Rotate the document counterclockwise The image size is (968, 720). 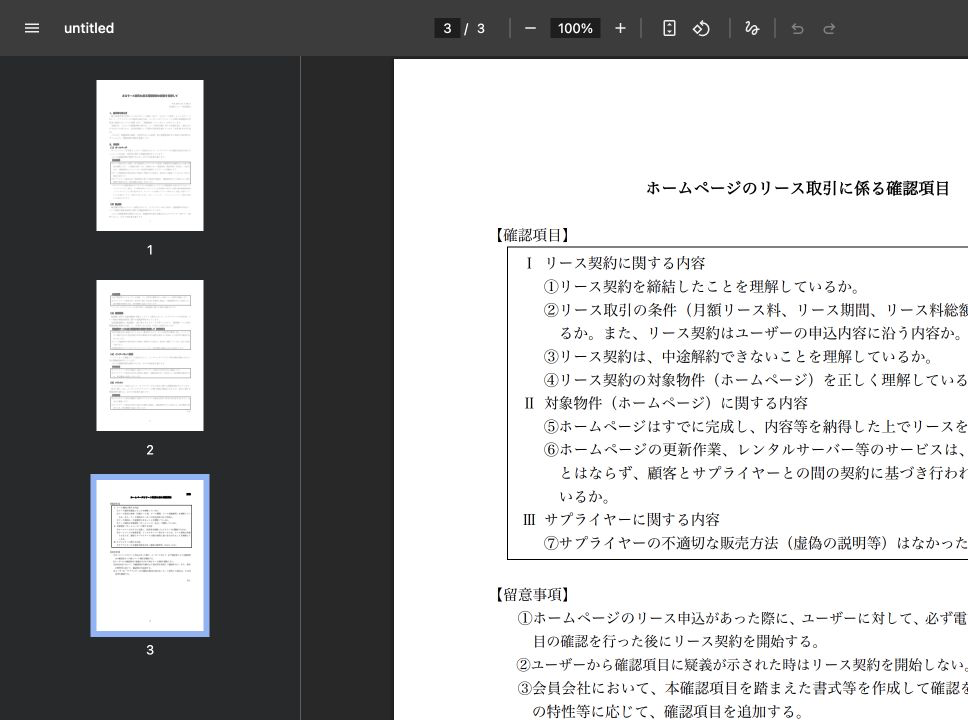click(x=701, y=28)
